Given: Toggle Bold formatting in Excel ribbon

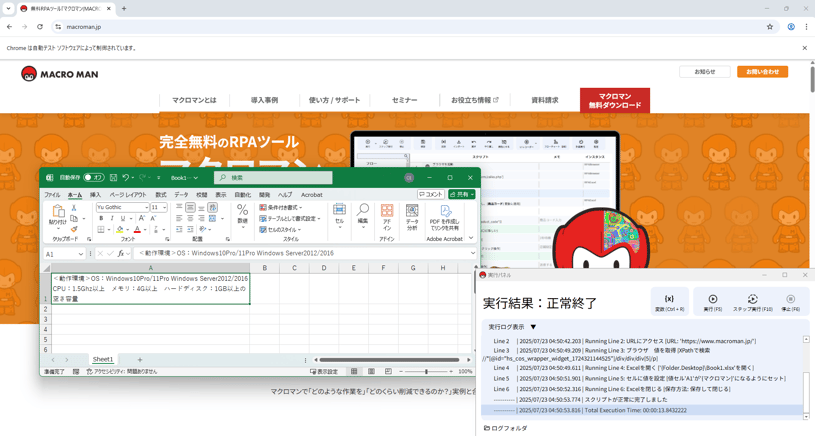Looking at the screenshot, I should (101, 218).
